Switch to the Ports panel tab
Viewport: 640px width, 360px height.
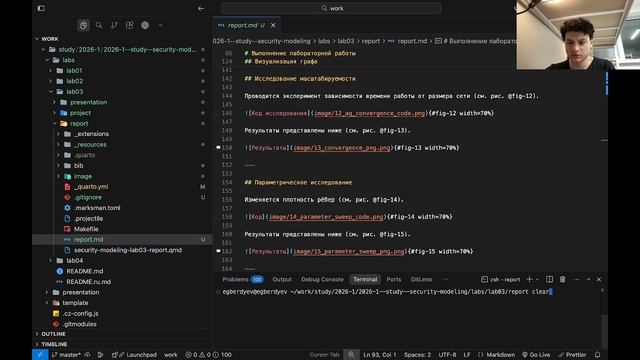[x=393, y=280]
